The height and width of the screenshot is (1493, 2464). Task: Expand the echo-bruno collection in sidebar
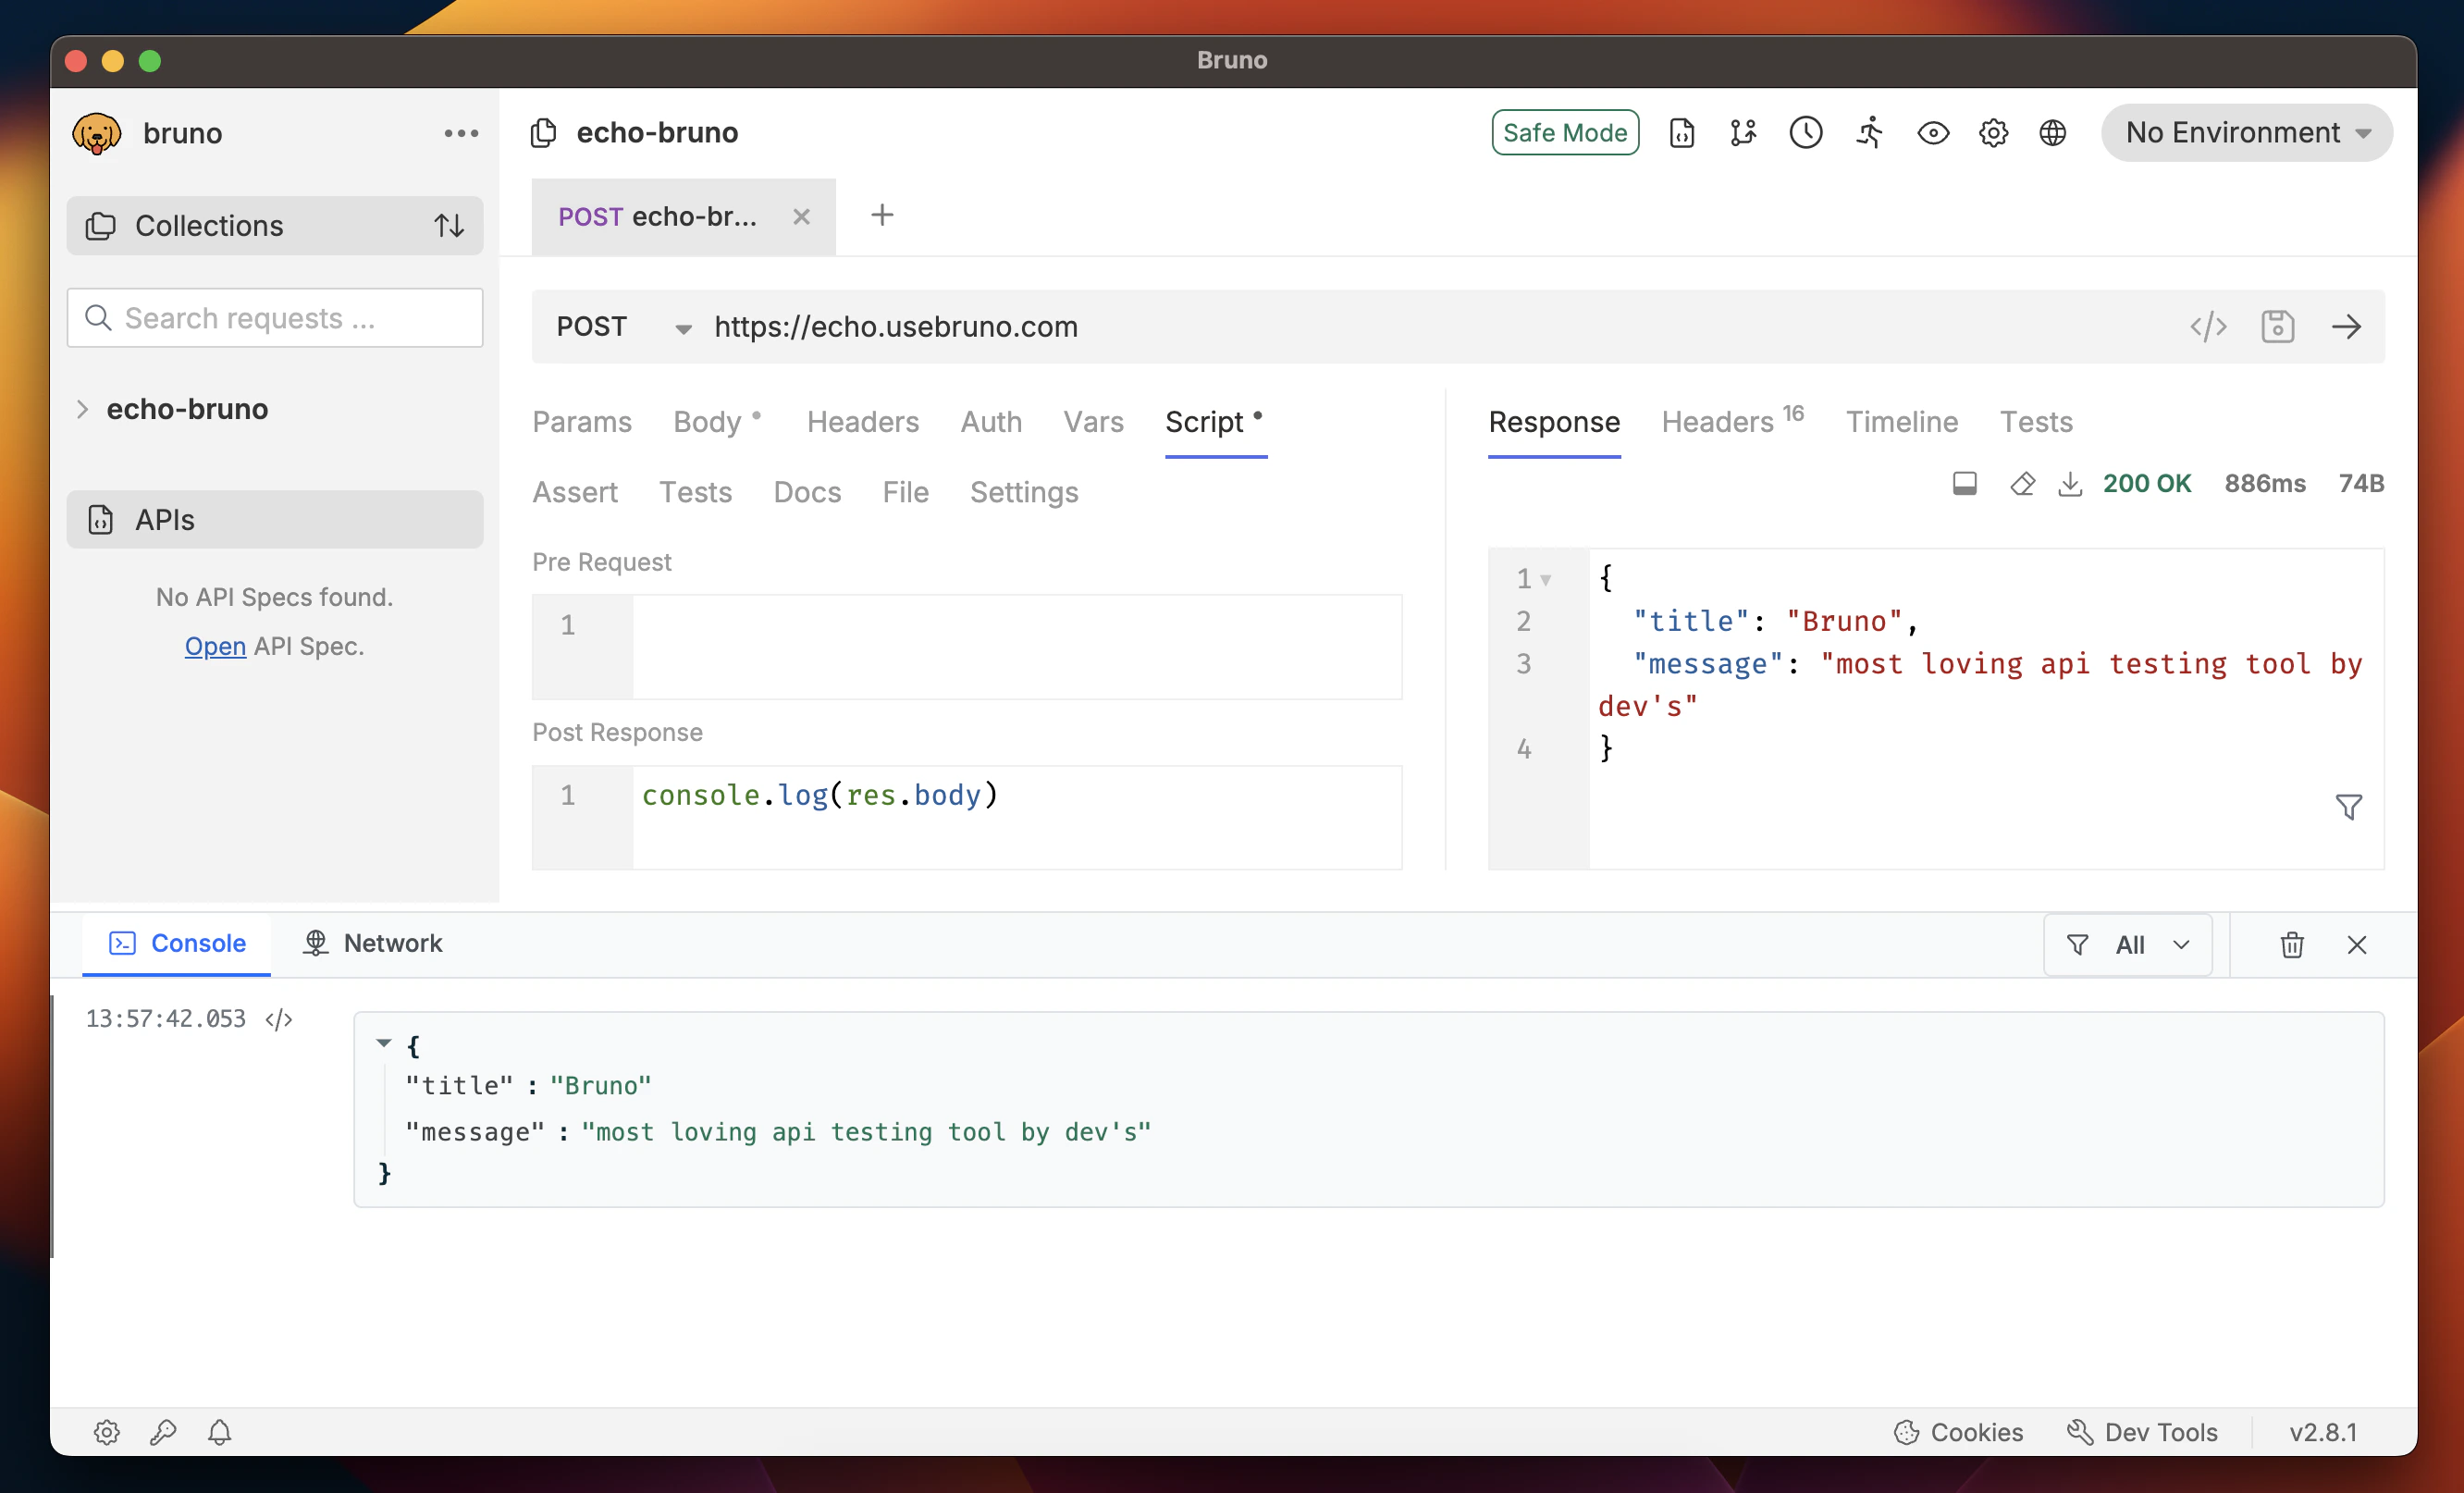(83, 409)
